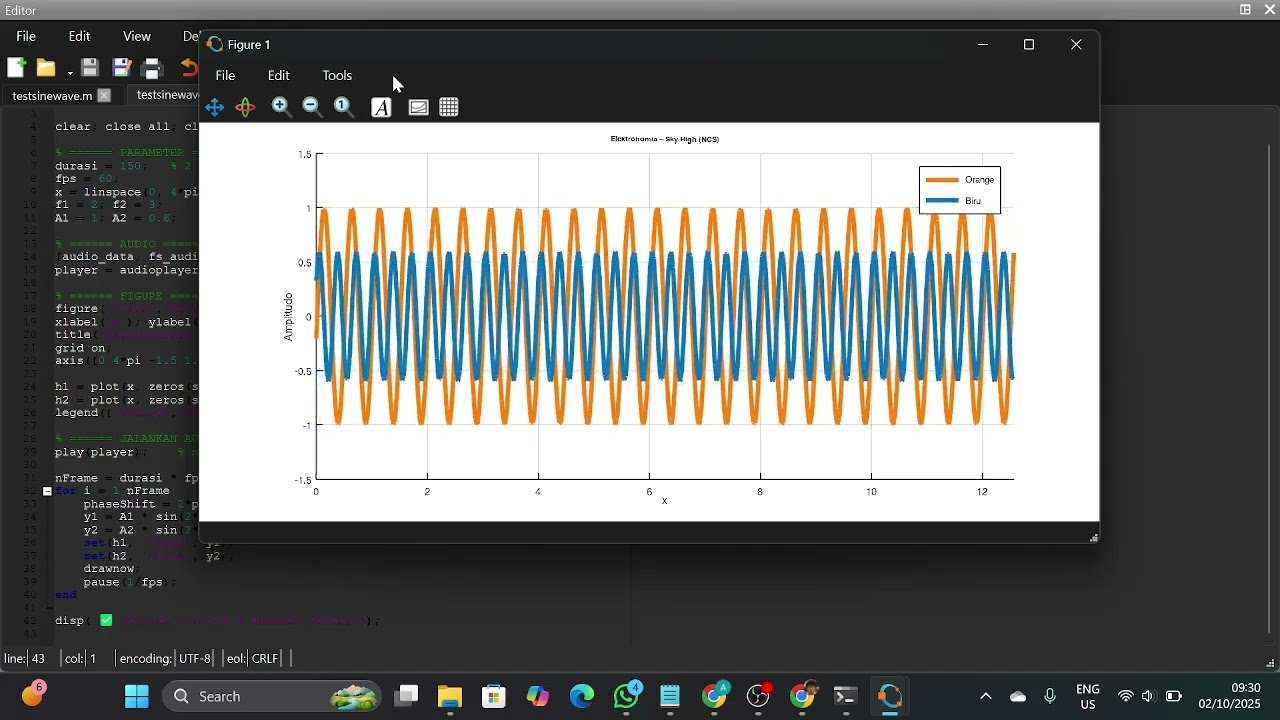1280x720 pixels.
Task: Show hidden system tray icons
Action: point(986,697)
